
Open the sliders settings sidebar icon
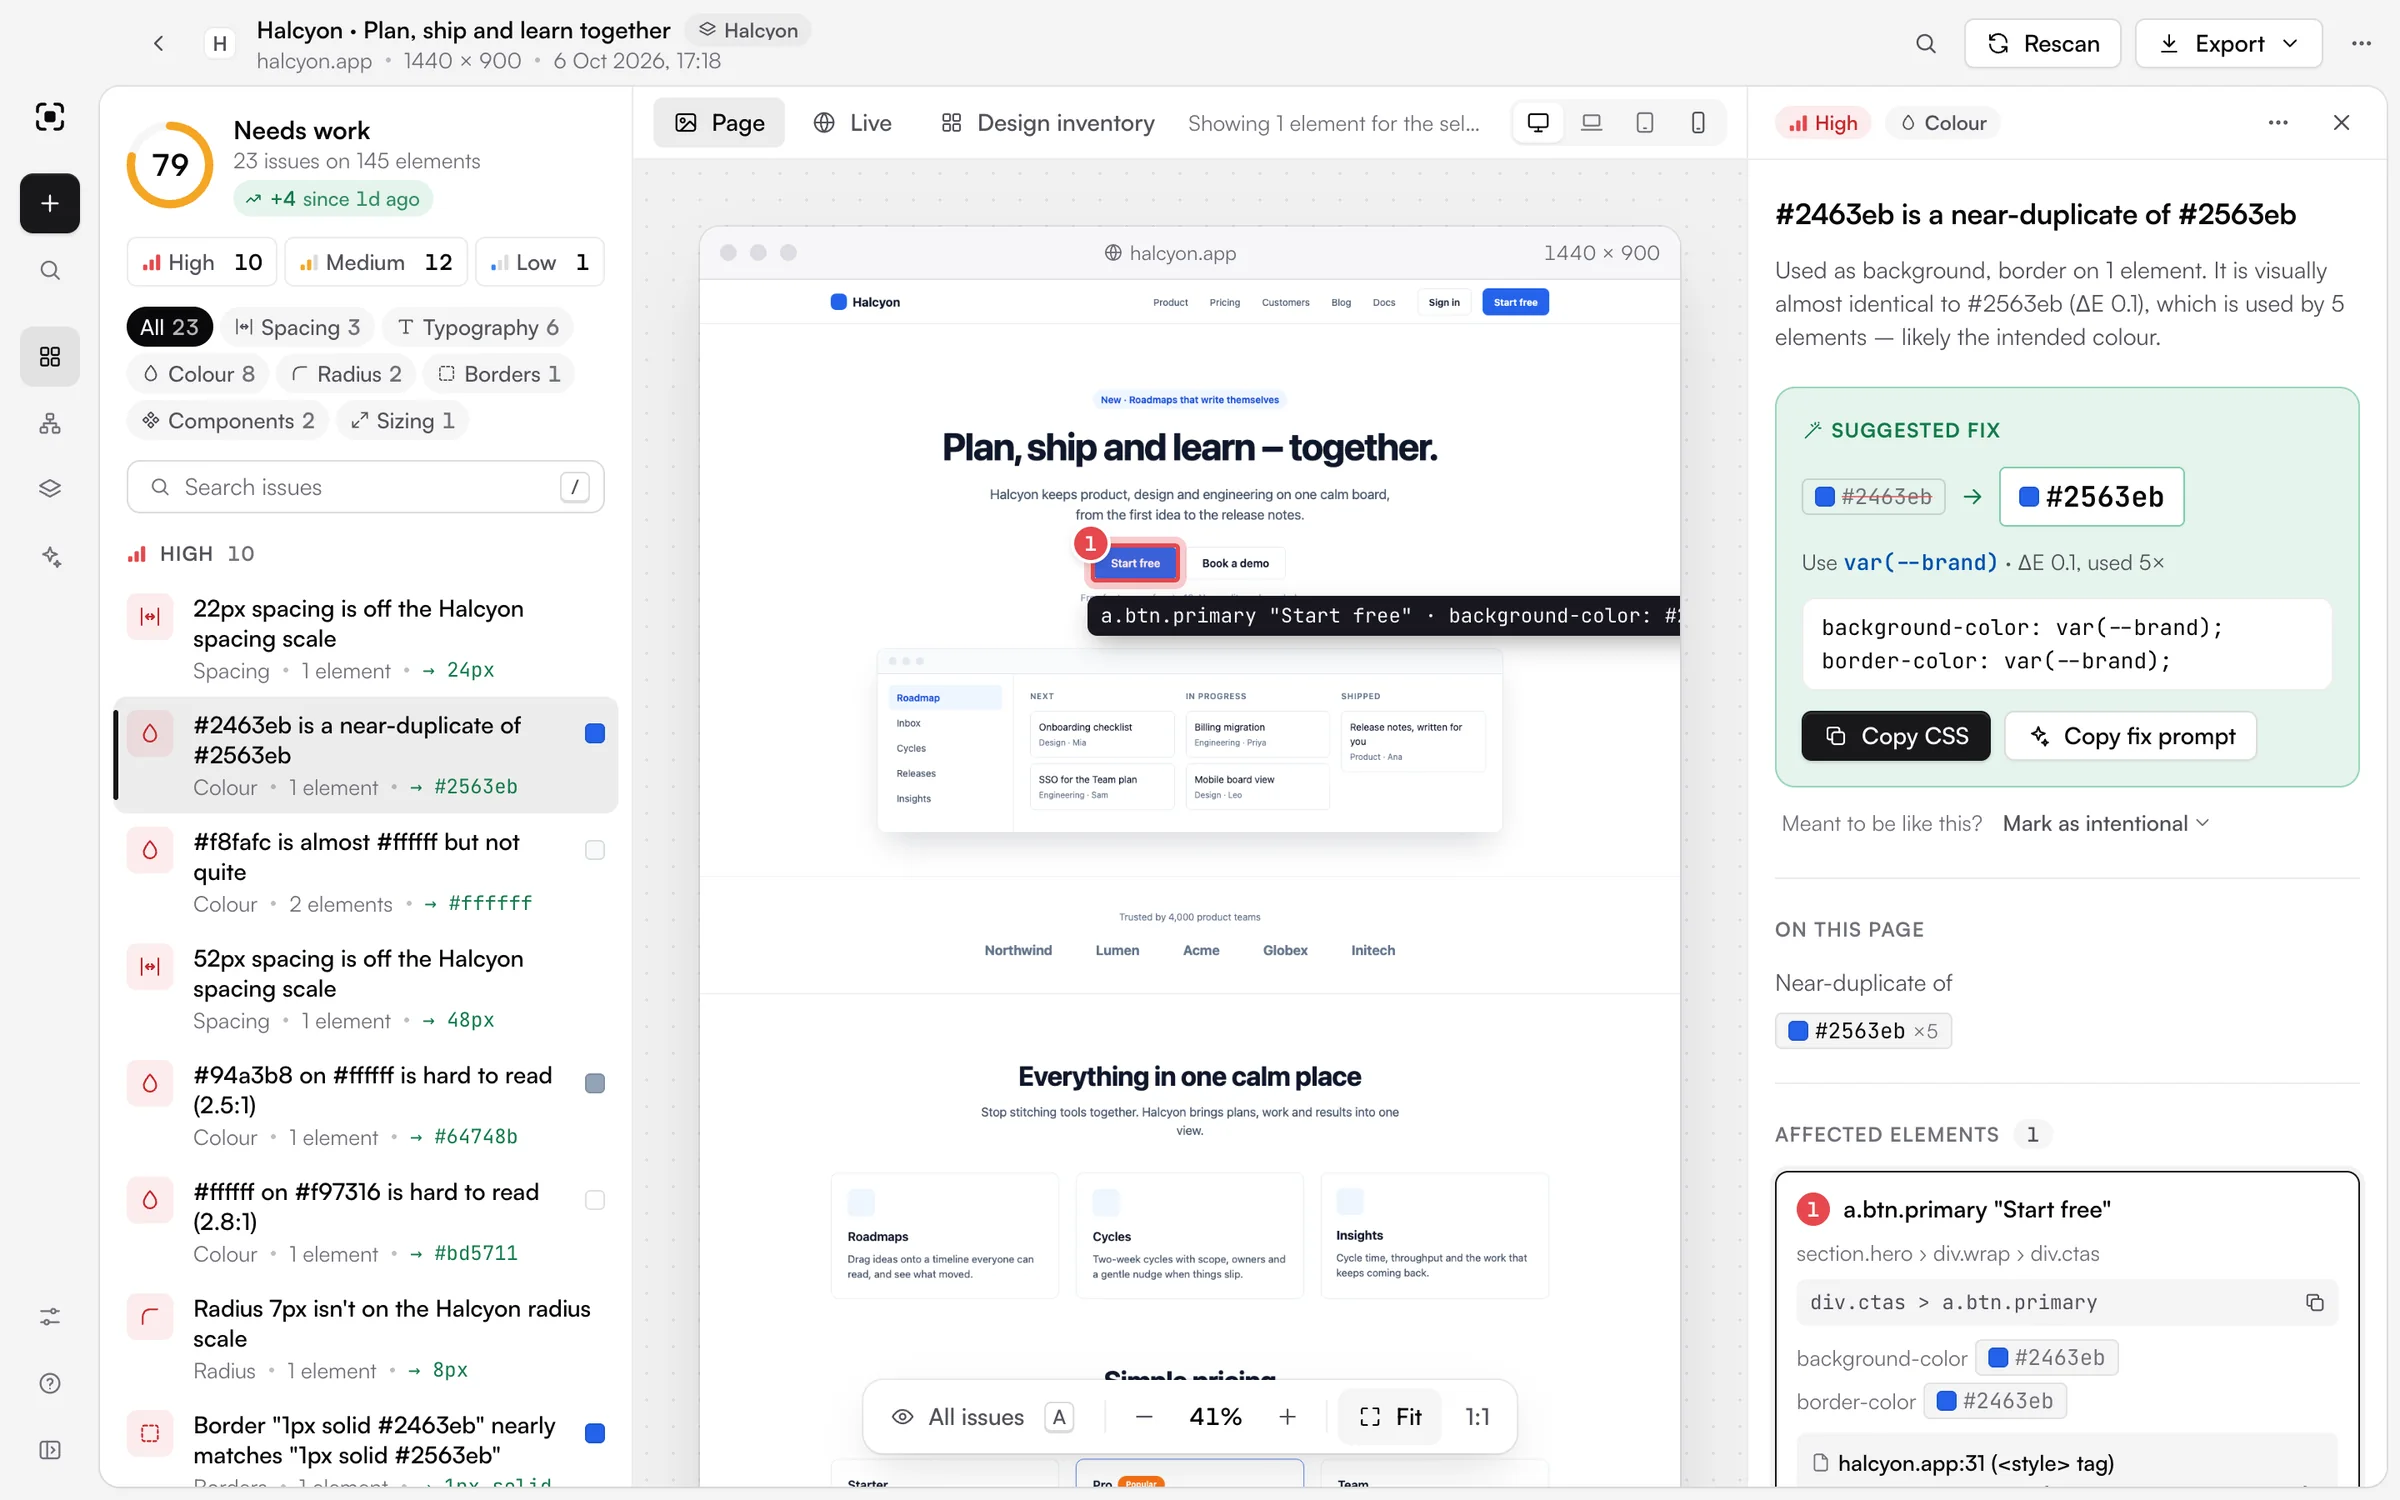point(50,1316)
